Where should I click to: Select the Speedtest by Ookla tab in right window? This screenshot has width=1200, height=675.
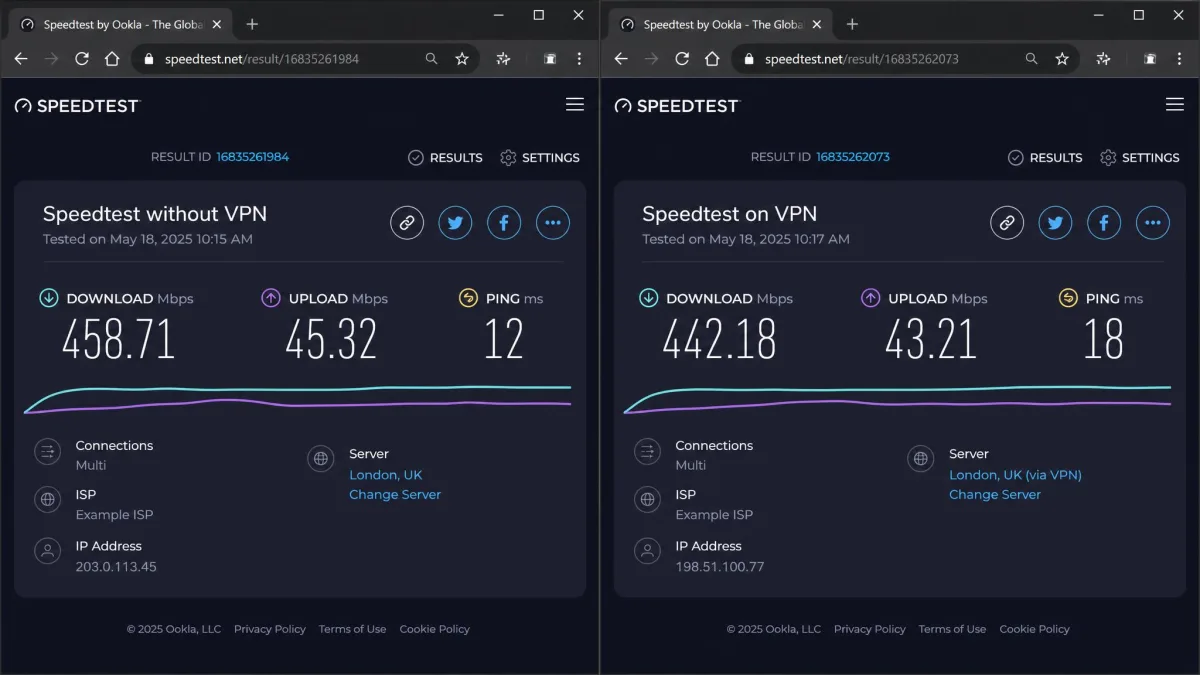click(x=720, y=24)
